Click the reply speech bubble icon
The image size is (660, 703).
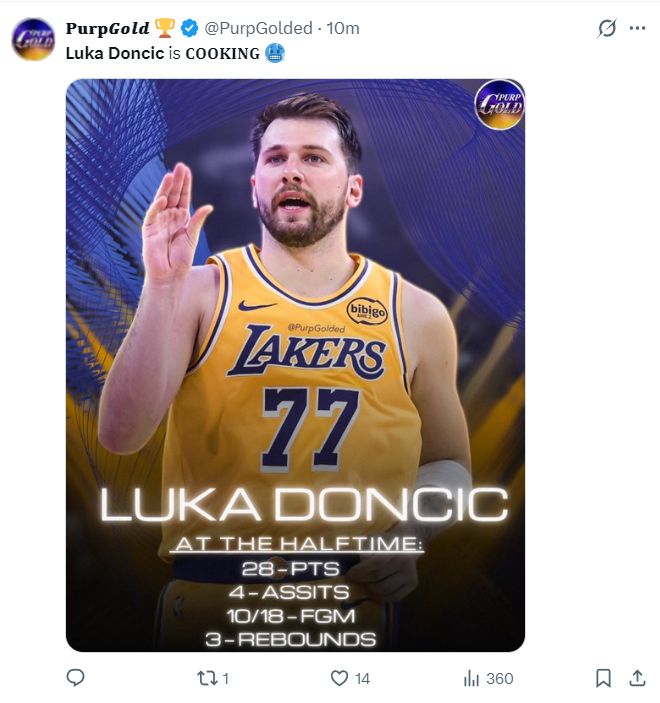point(75,678)
